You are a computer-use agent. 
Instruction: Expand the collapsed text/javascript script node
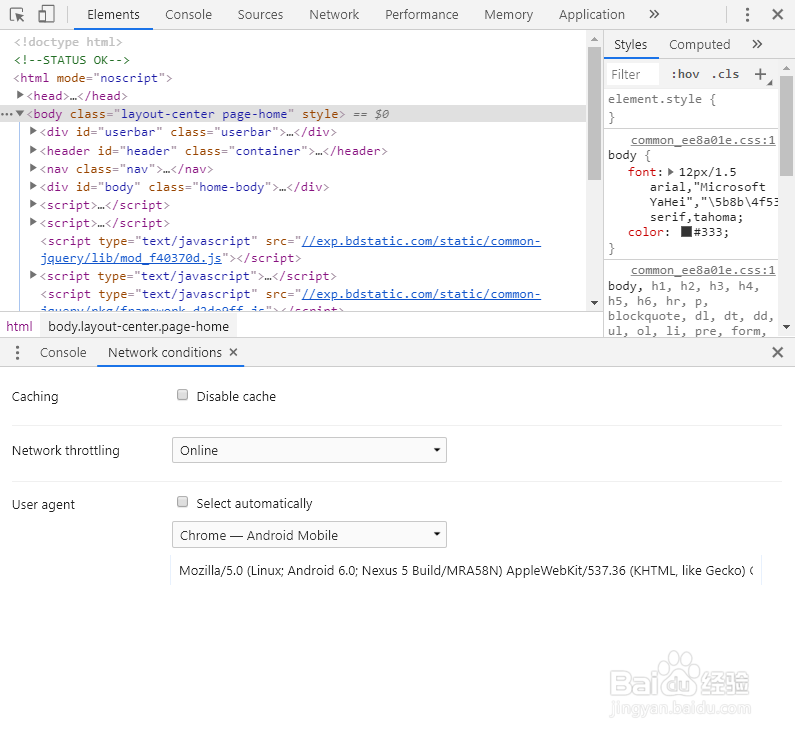point(33,275)
